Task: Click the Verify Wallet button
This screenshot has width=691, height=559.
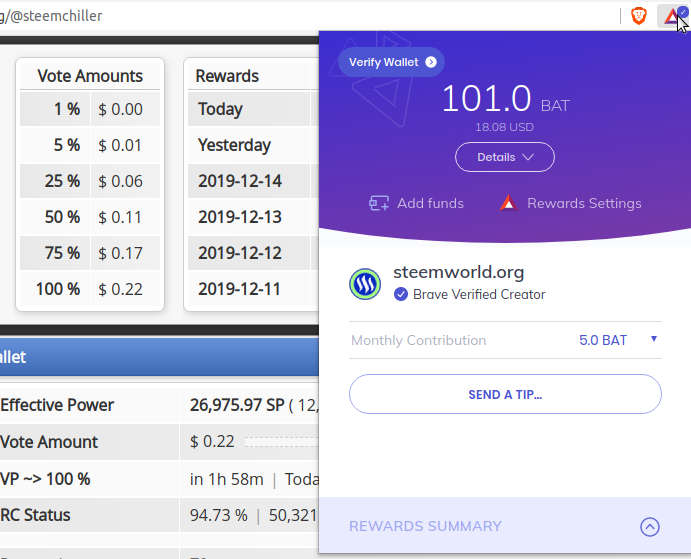Action: (391, 62)
